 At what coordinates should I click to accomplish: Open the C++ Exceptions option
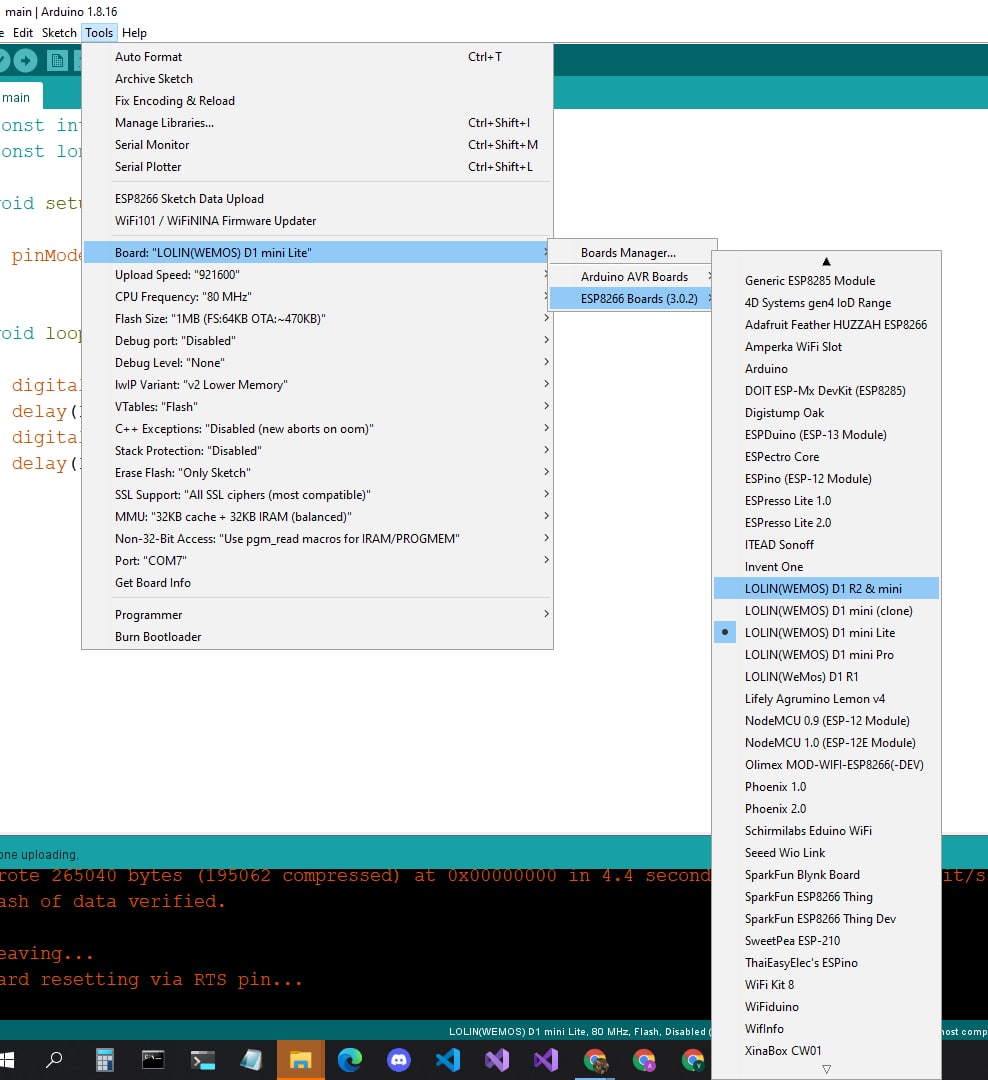coord(318,428)
